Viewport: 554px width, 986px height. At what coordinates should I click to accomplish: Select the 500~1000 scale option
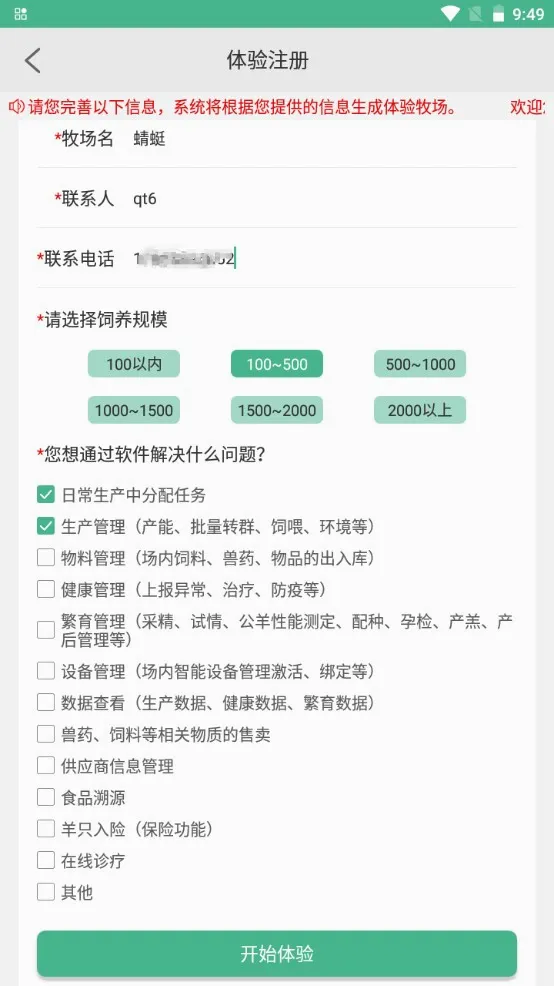coord(420,364)
